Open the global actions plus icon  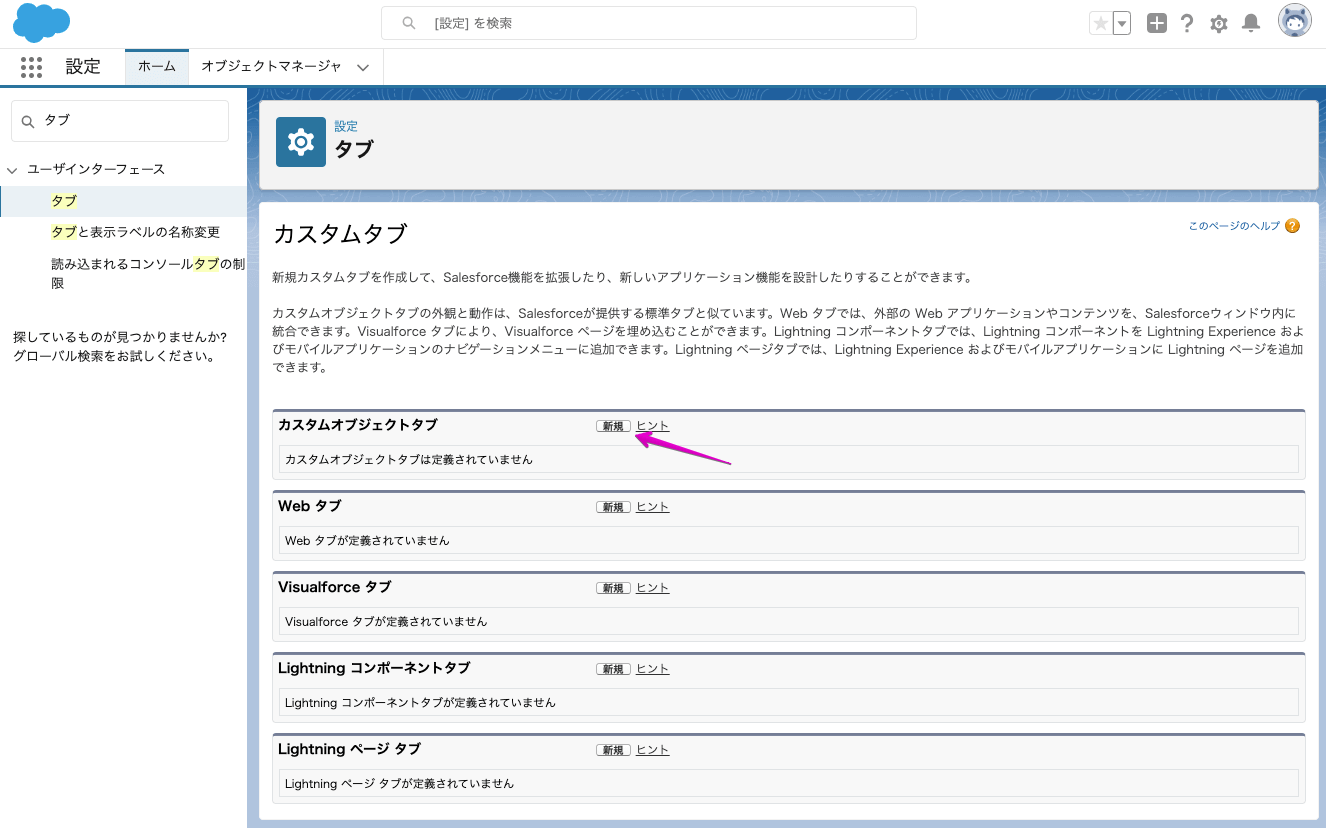tap(1157, 23)
